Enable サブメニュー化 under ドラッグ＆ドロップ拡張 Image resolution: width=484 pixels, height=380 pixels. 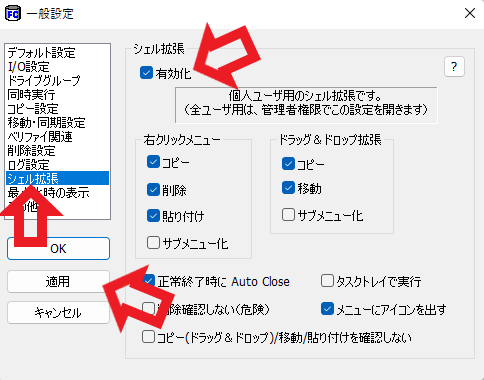click(288, 215)
